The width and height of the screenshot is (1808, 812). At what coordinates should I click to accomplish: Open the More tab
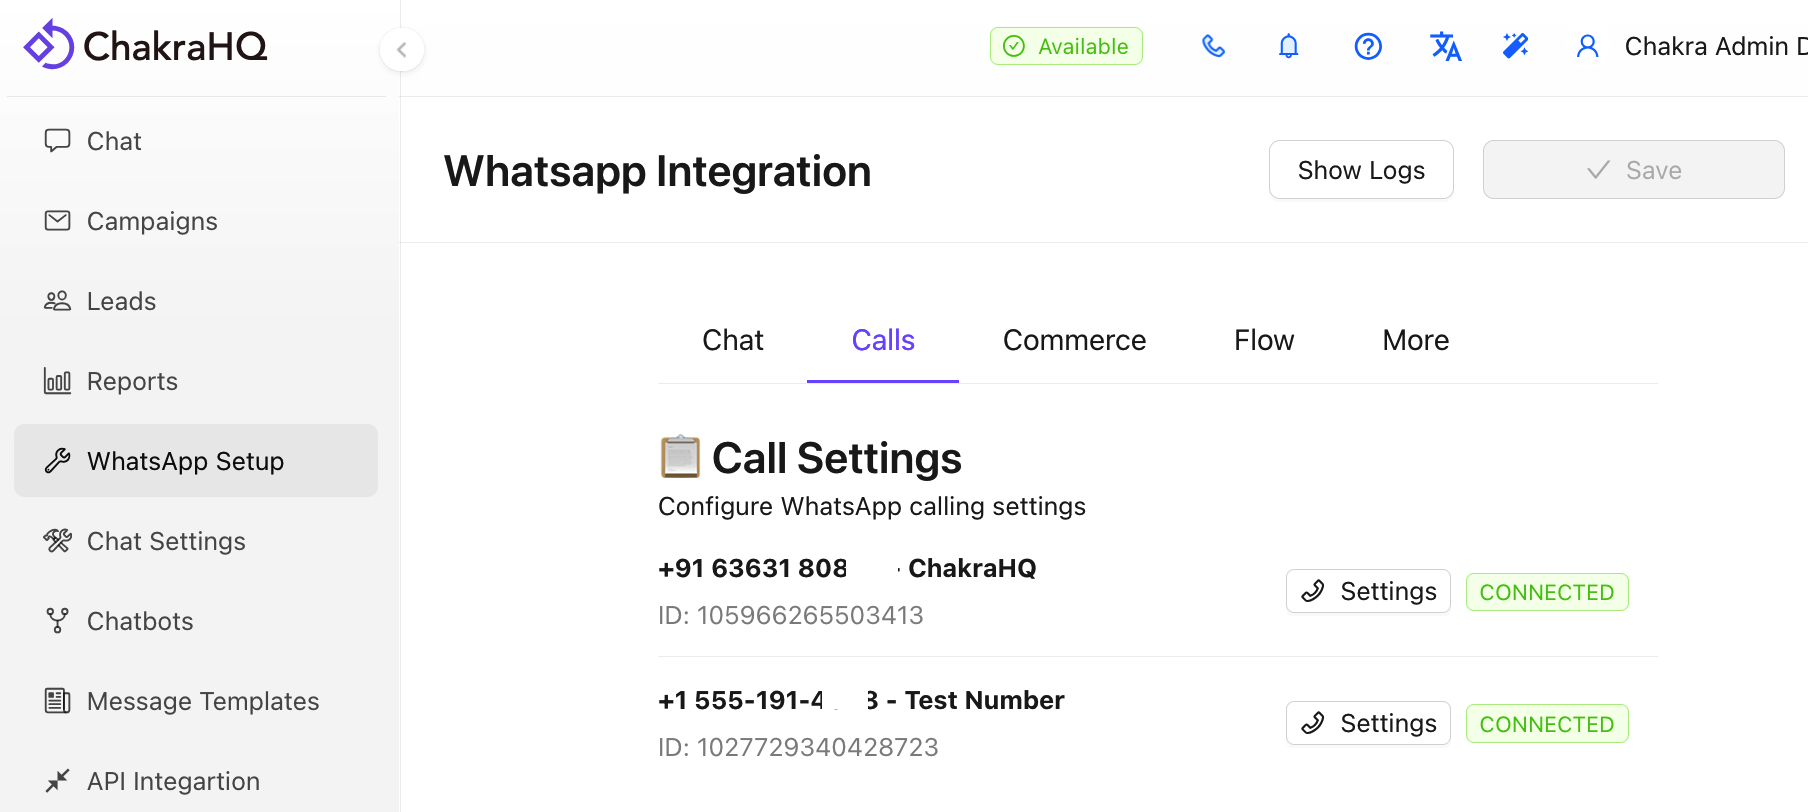pos(1415,341)
